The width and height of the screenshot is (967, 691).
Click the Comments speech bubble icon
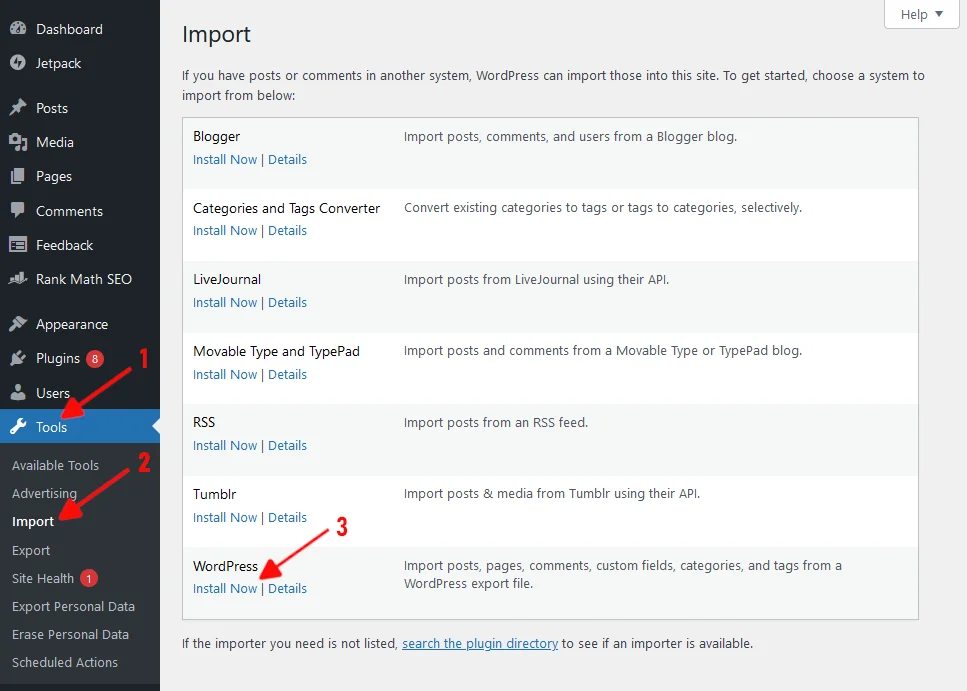[18, 211]
